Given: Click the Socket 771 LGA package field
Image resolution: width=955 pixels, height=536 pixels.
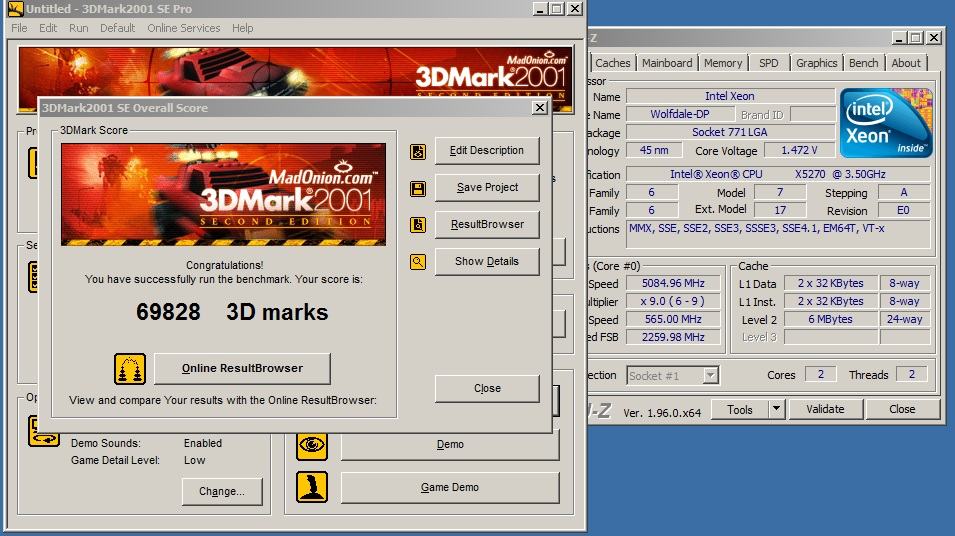Looking at the screenshot, I should (x=730, y=132).
